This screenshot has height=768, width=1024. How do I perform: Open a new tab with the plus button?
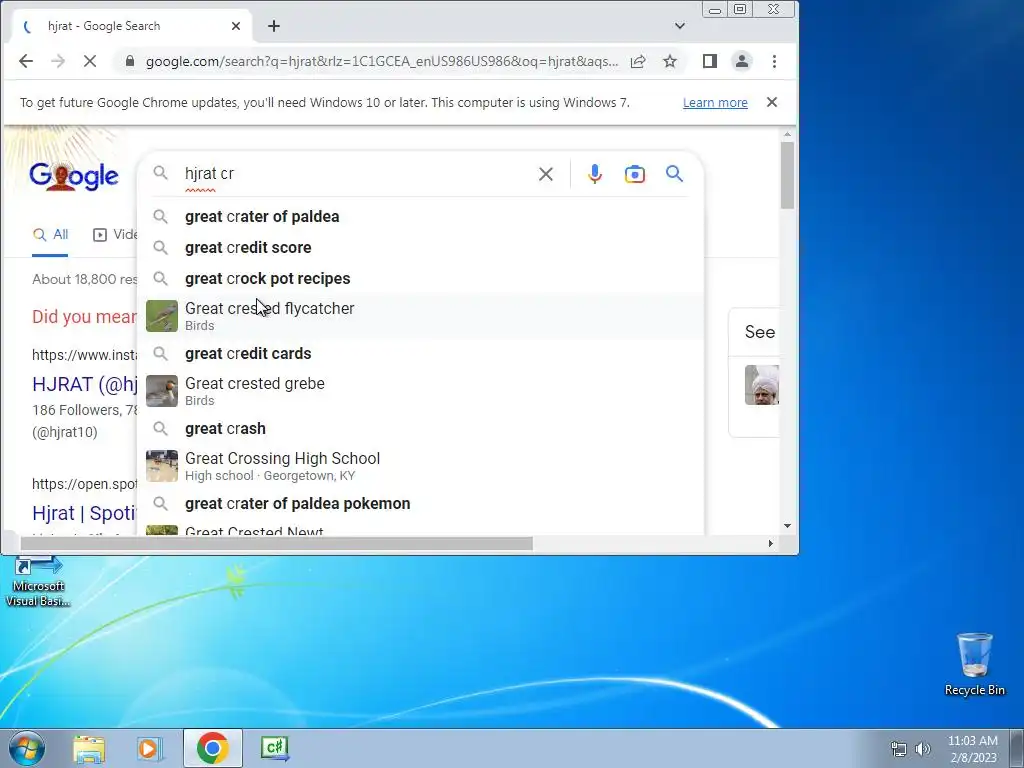pyautogui.click(x=274, y=26)
